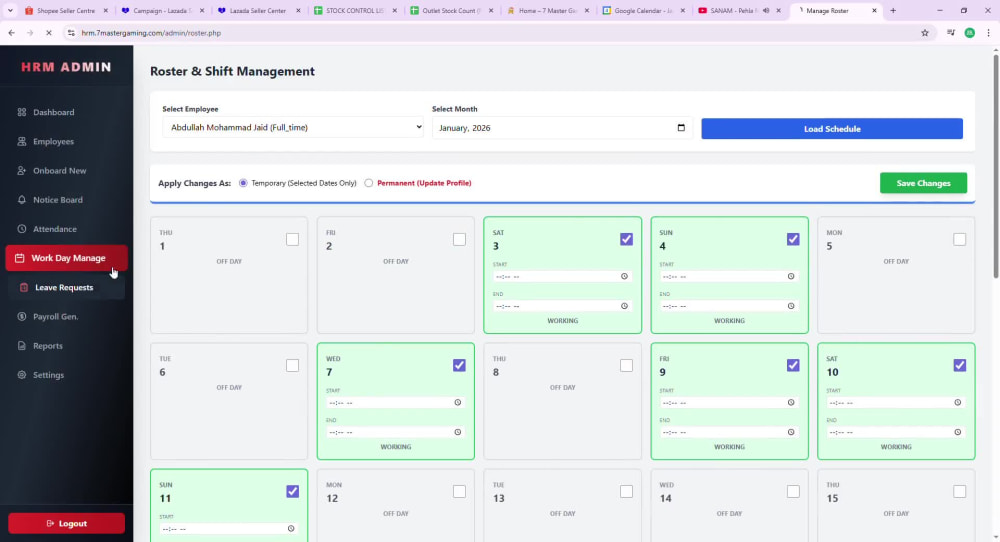Click Save Changes button
Screen dimensions: 1000x542
pos(923,183)
